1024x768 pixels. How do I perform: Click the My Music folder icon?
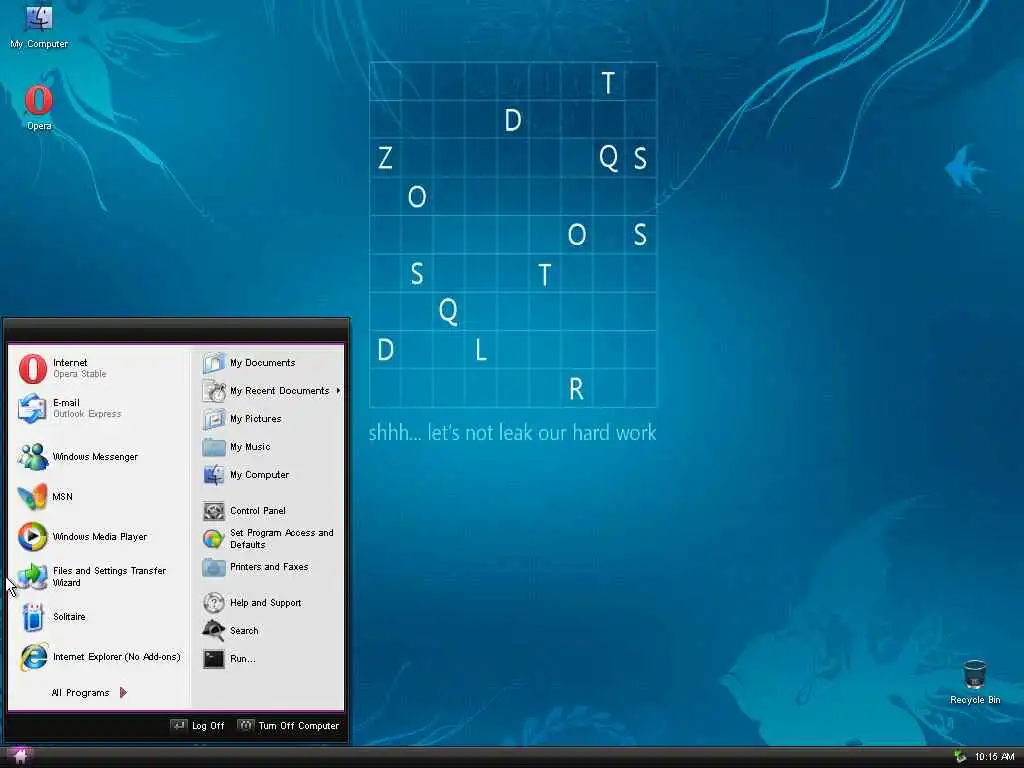(x=214, y=447)
